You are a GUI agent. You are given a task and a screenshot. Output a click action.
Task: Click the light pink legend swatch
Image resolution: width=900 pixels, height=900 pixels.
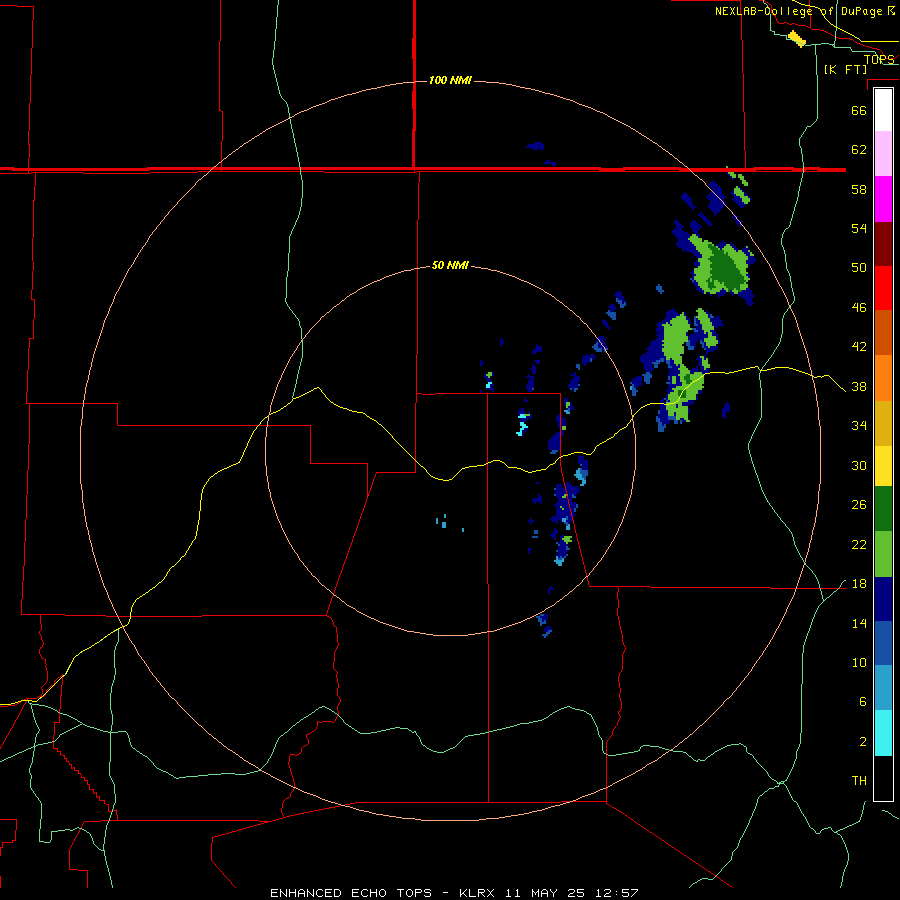[x=883, y=154]
